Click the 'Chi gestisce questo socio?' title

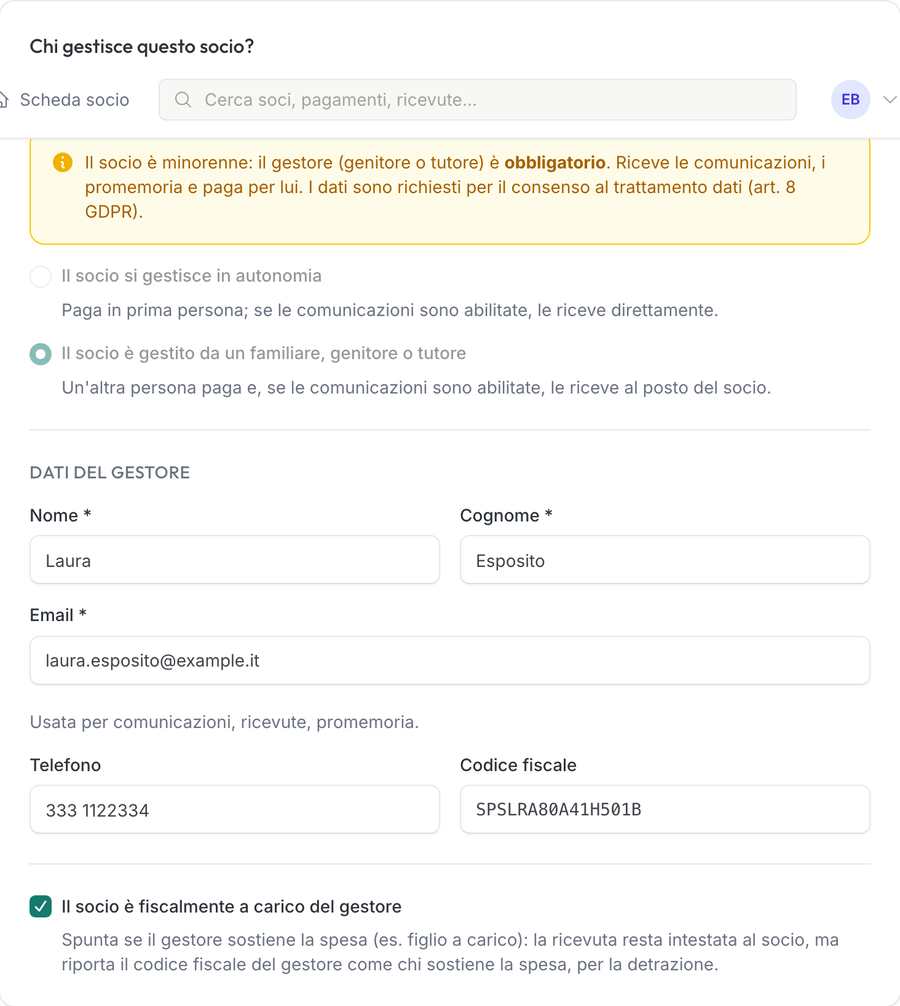point(142,46)
